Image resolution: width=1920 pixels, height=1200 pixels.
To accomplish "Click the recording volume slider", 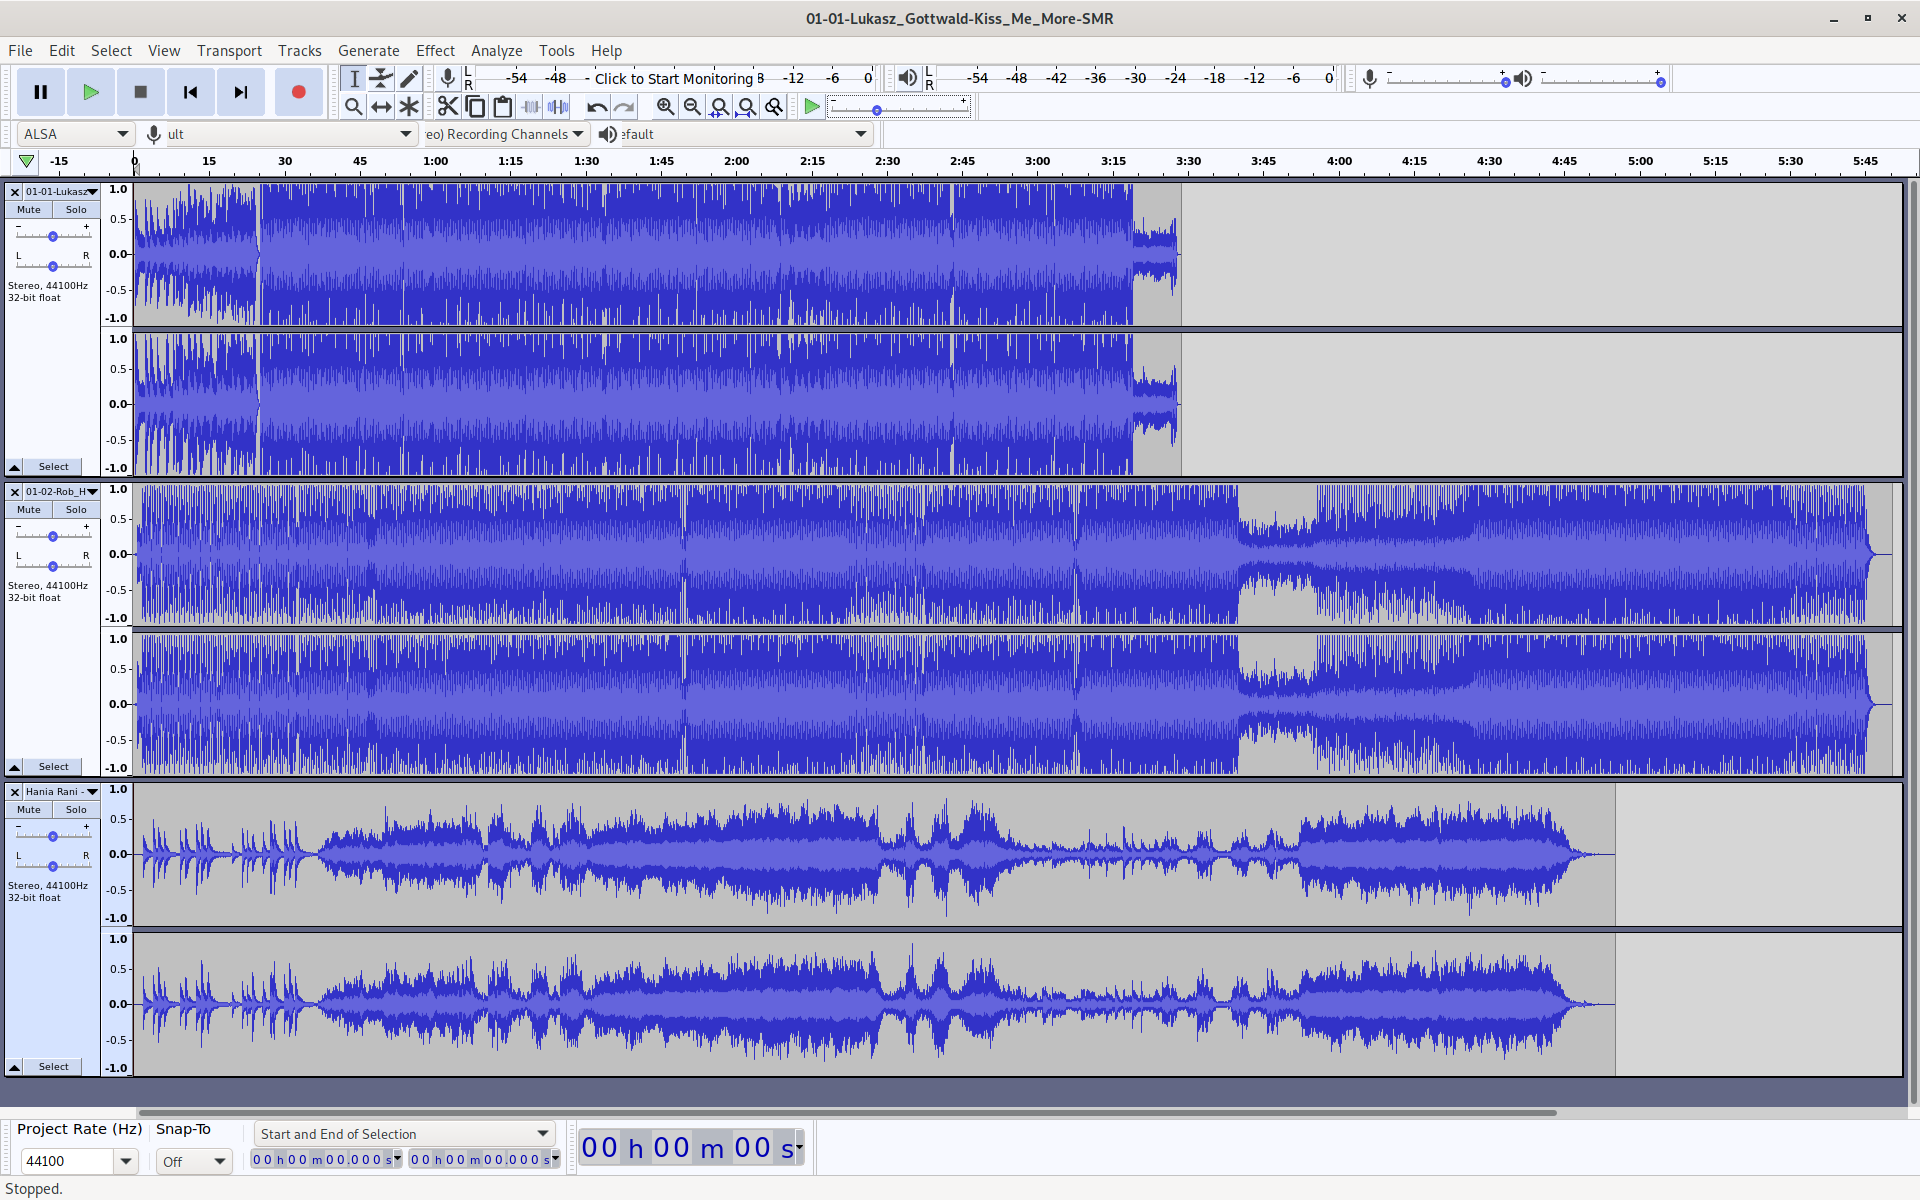I will [x=1446, y=81].
